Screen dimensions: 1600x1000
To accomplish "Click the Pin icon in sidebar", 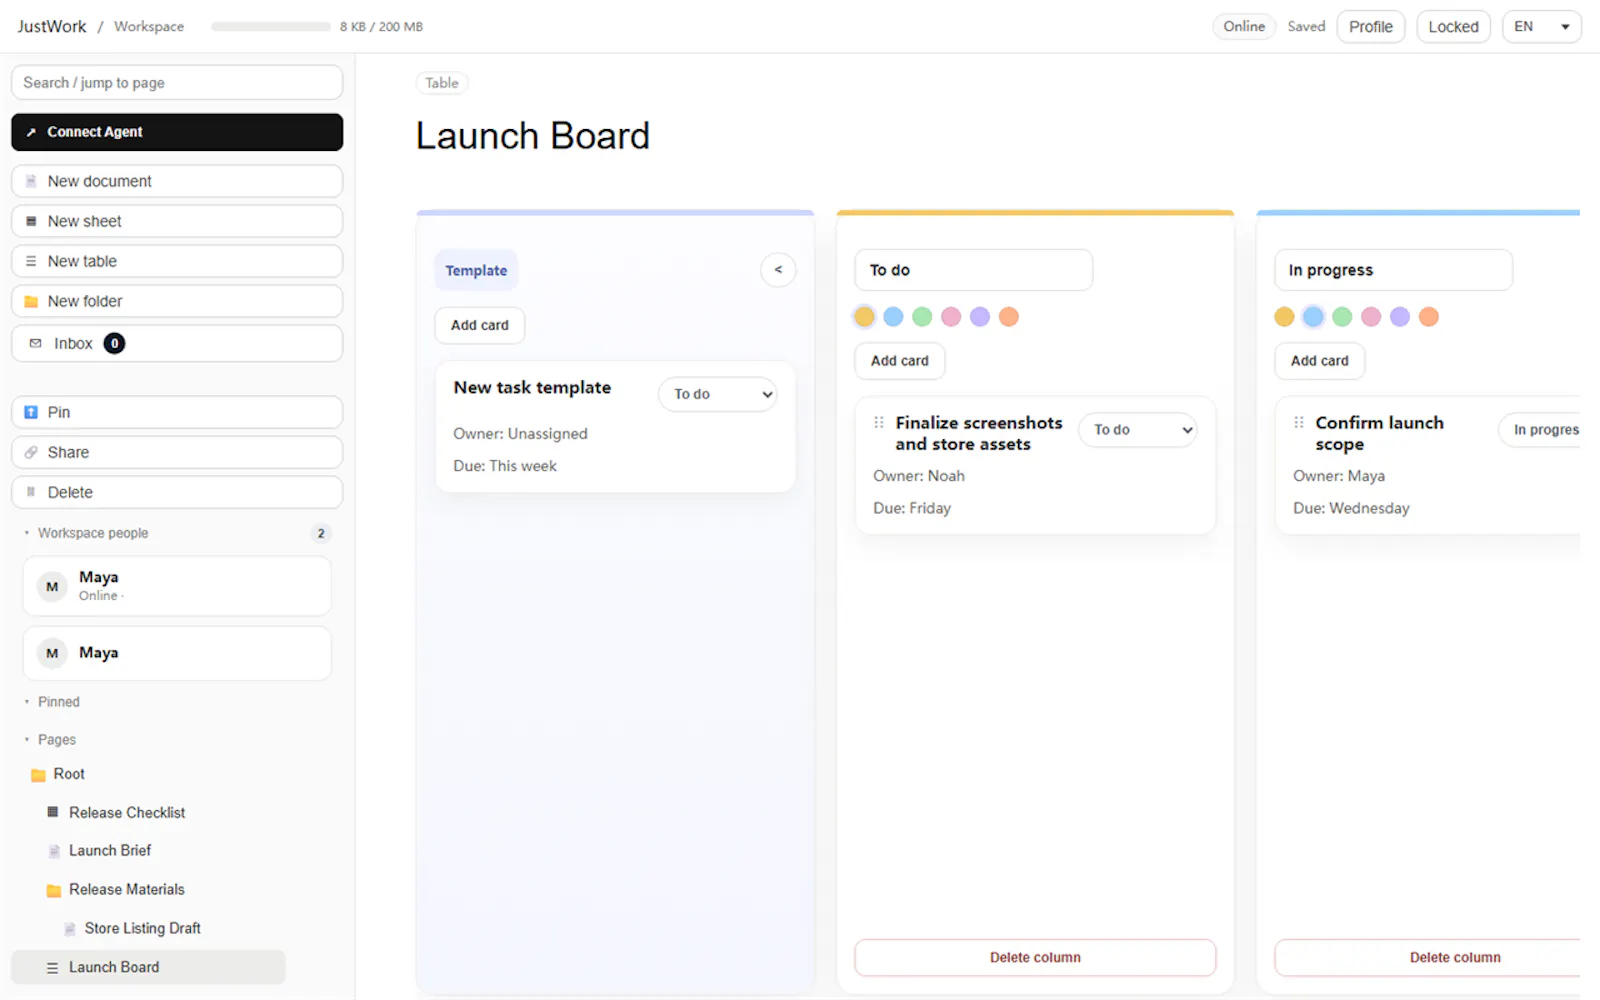I will (31, 412).
